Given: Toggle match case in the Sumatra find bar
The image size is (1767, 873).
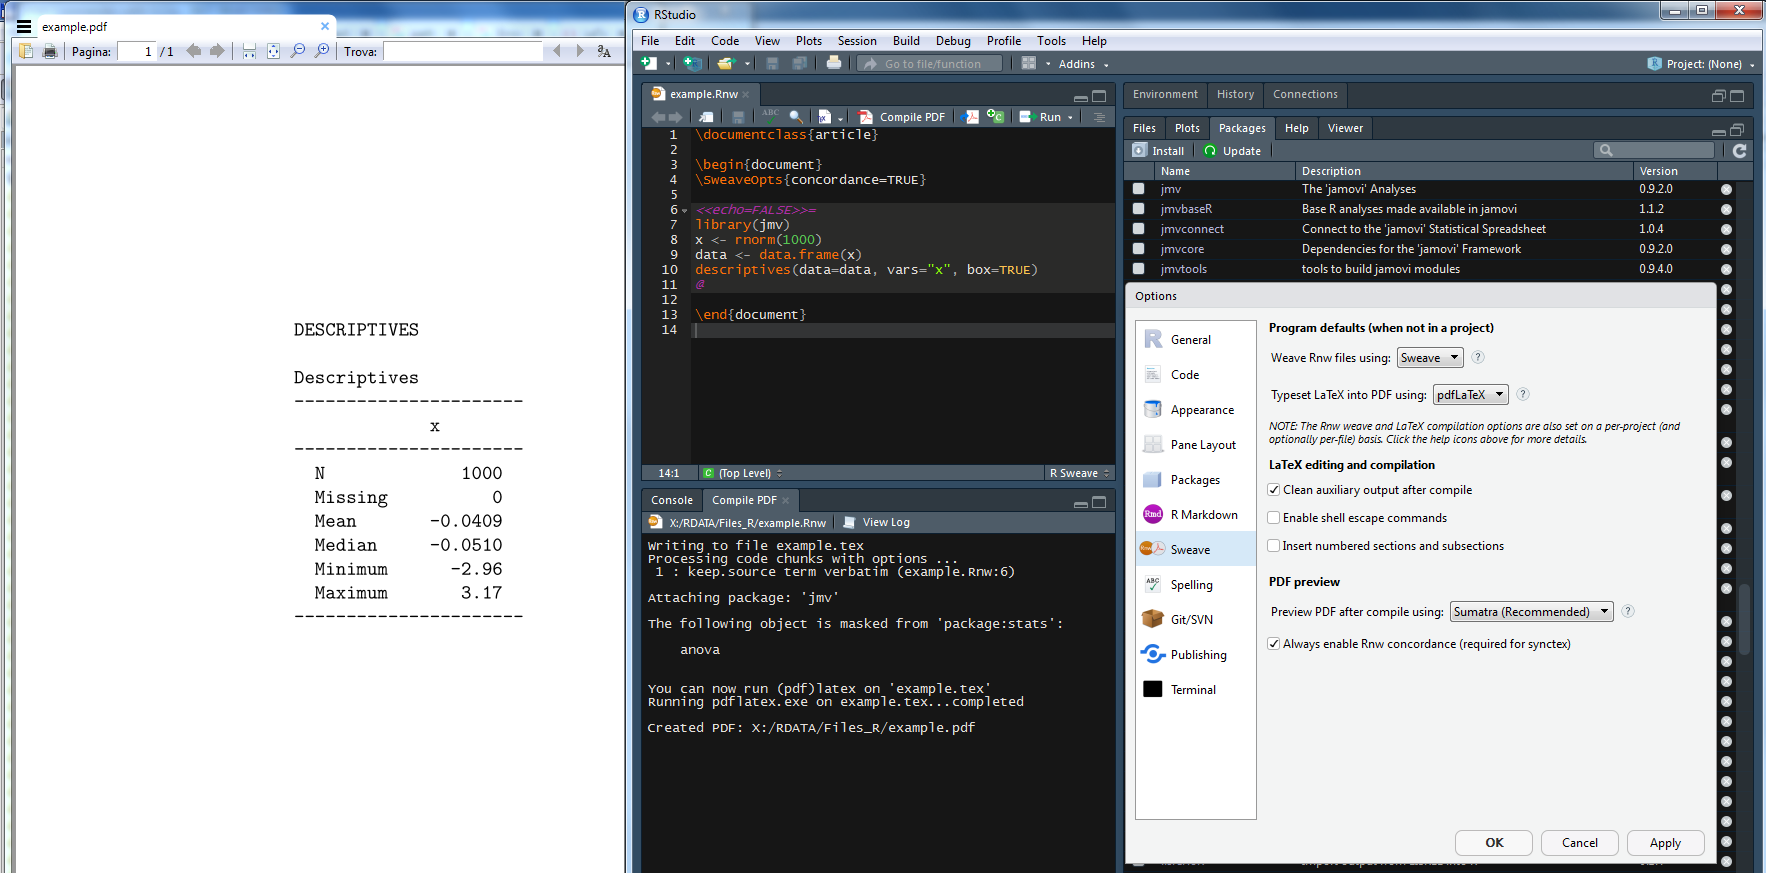Looking at the screenshot, I should pos(604,51).
